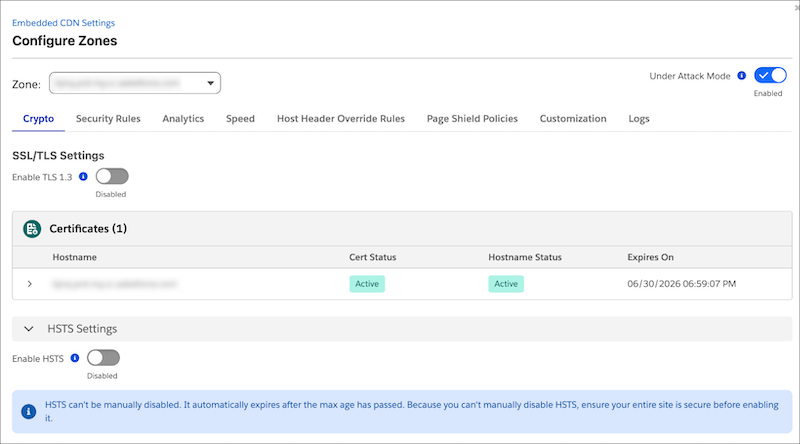Screen dimensions: 800x444
Task: Click the Cert Status column header
Action: [x=372, y=257]
